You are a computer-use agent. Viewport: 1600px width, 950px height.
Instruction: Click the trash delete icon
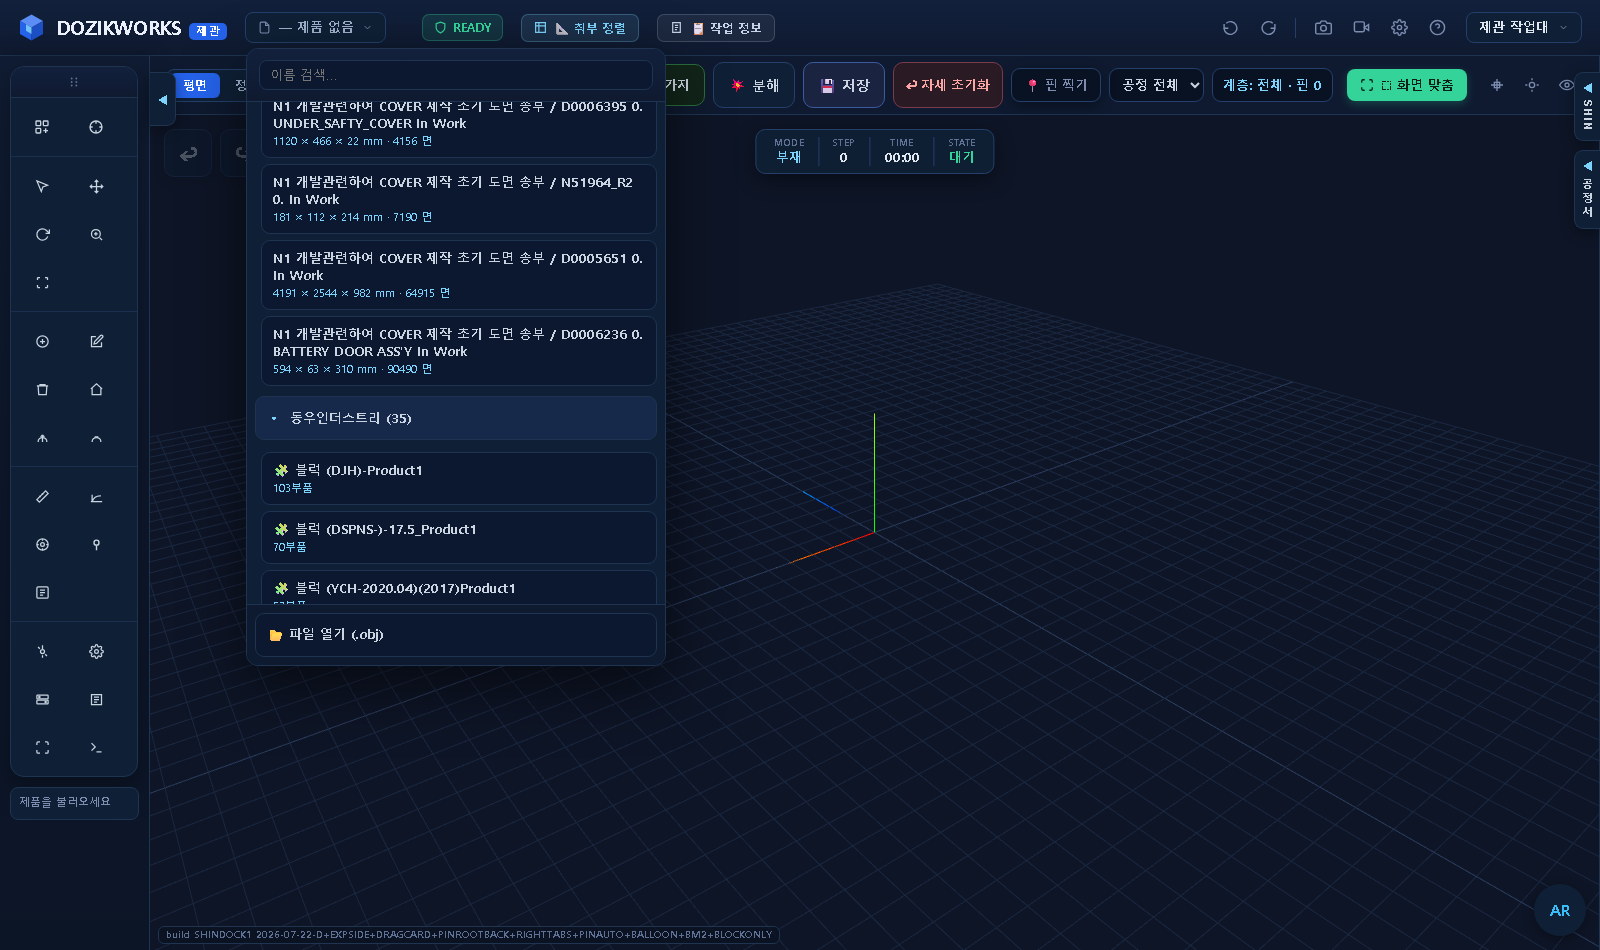[x=42, y=390]
